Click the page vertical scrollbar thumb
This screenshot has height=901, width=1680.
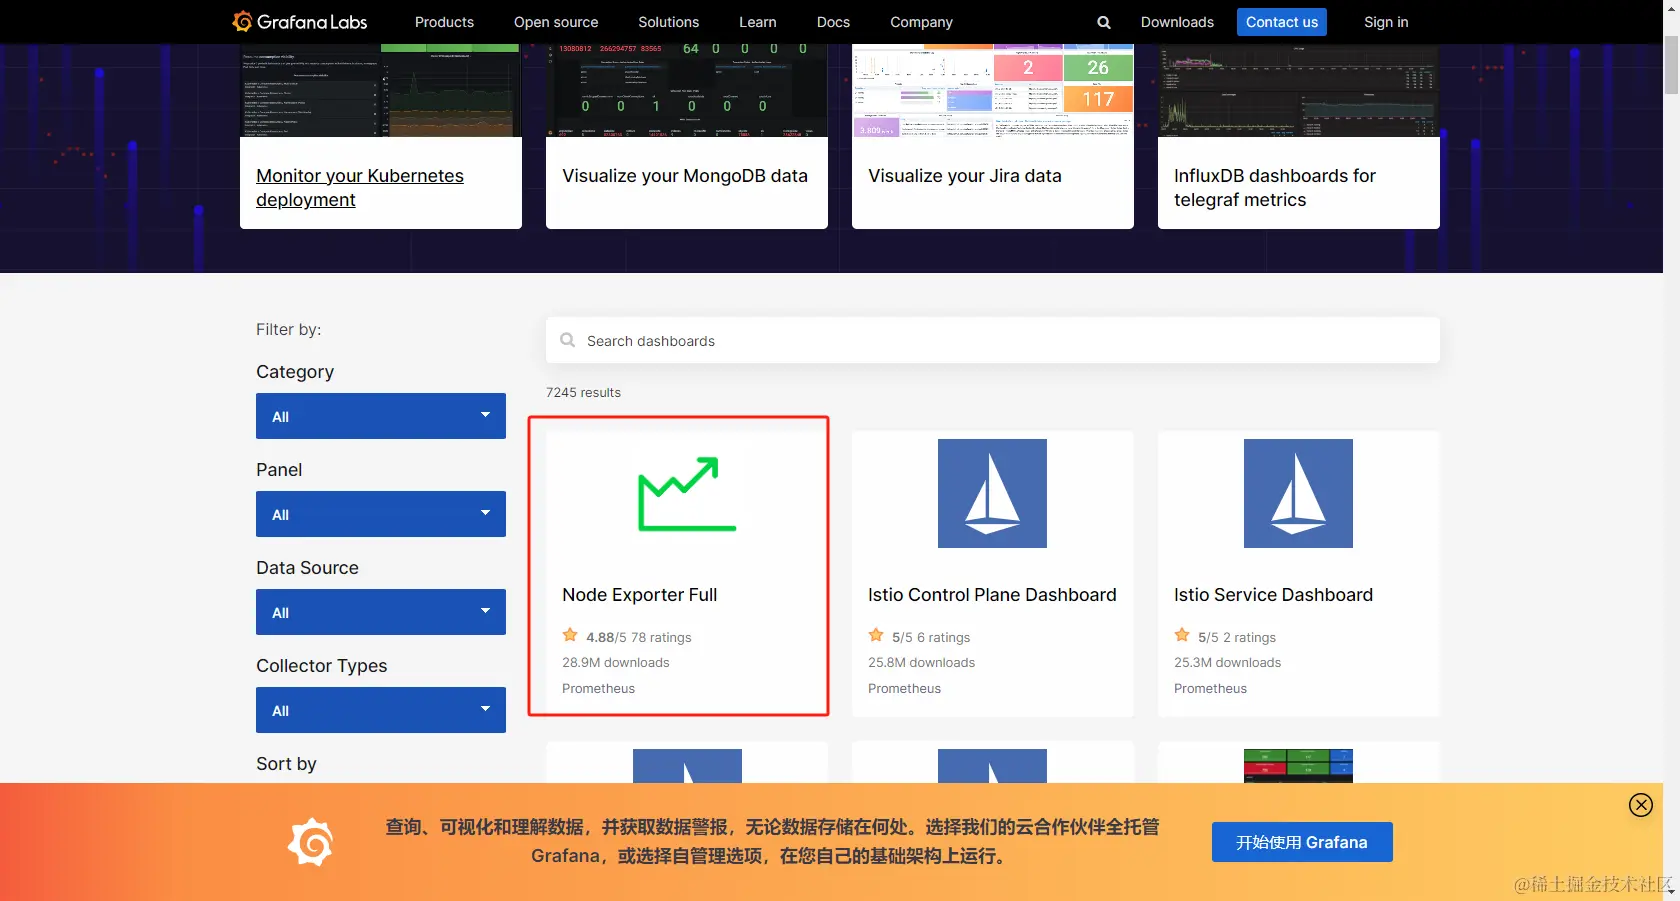pos(1671,64)
